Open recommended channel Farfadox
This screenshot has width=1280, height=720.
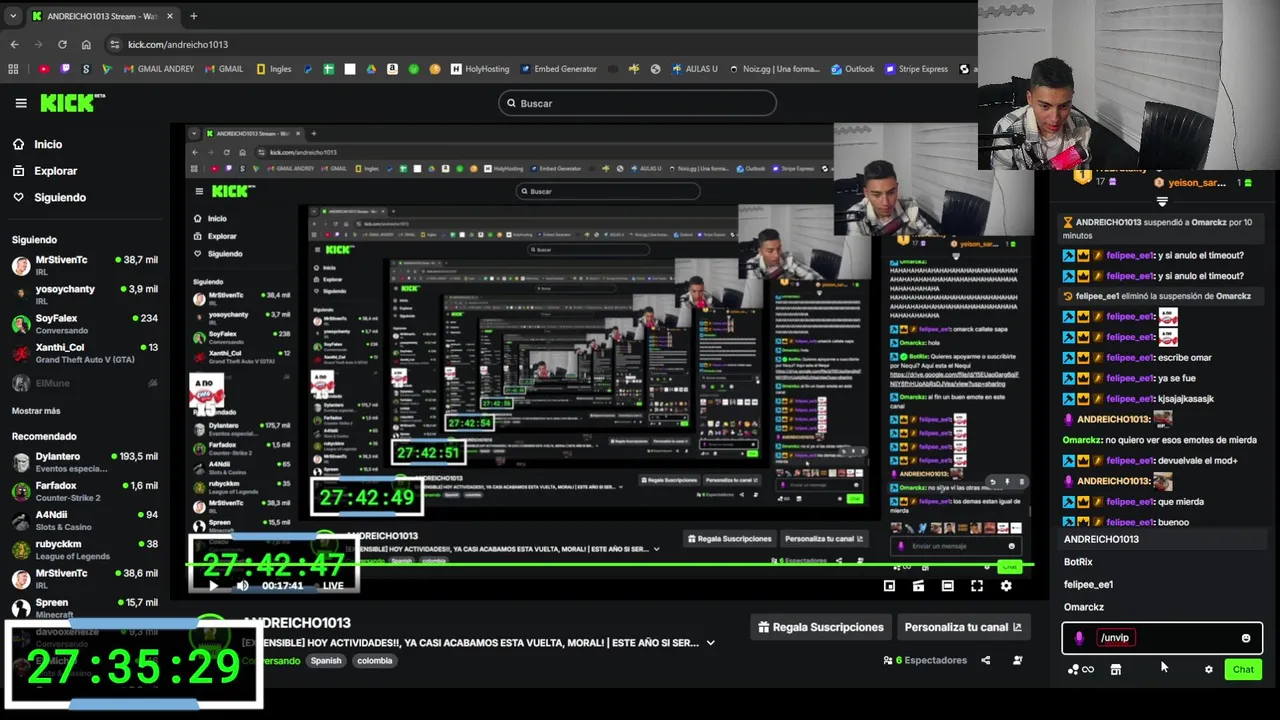[85, 491]
